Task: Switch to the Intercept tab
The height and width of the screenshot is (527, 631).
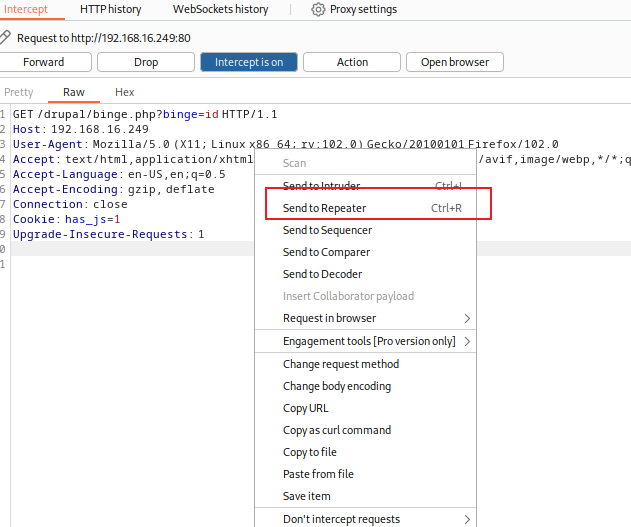Action: click(26, 9)
